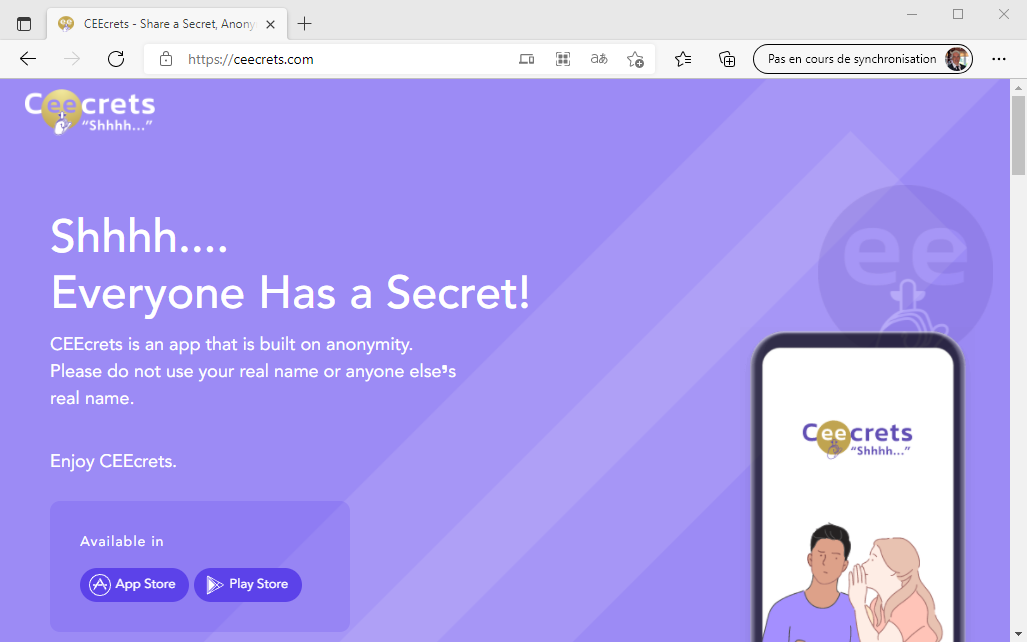Open the Collections icon
Image resolution: width=1027 pixels, height=642 pixels.
click(x=727, y=59)
